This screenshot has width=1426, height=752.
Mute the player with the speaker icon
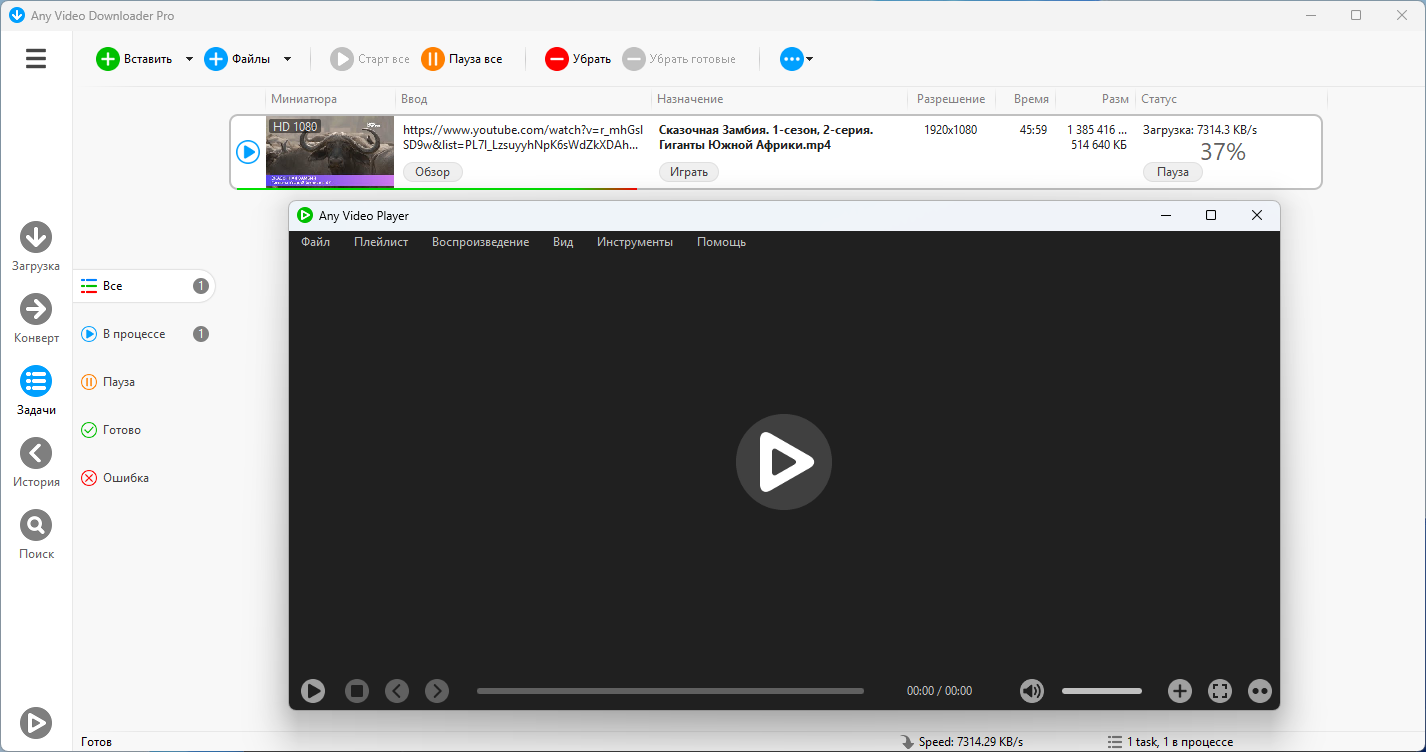coord(1031,691)
